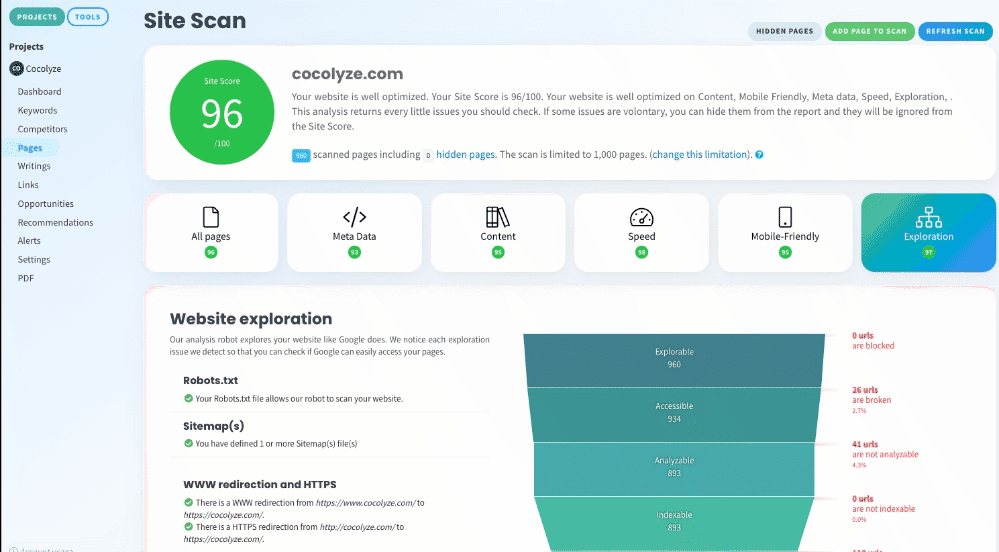Click the '0 urls are blocked' label
Image resolution: width=999 pixels, height=552 pixels.
tap(873, 340)
